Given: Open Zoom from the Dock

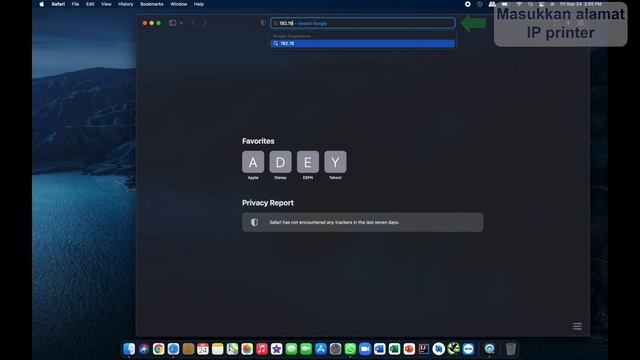Looking at the screenshot, I should click(365, 349).
